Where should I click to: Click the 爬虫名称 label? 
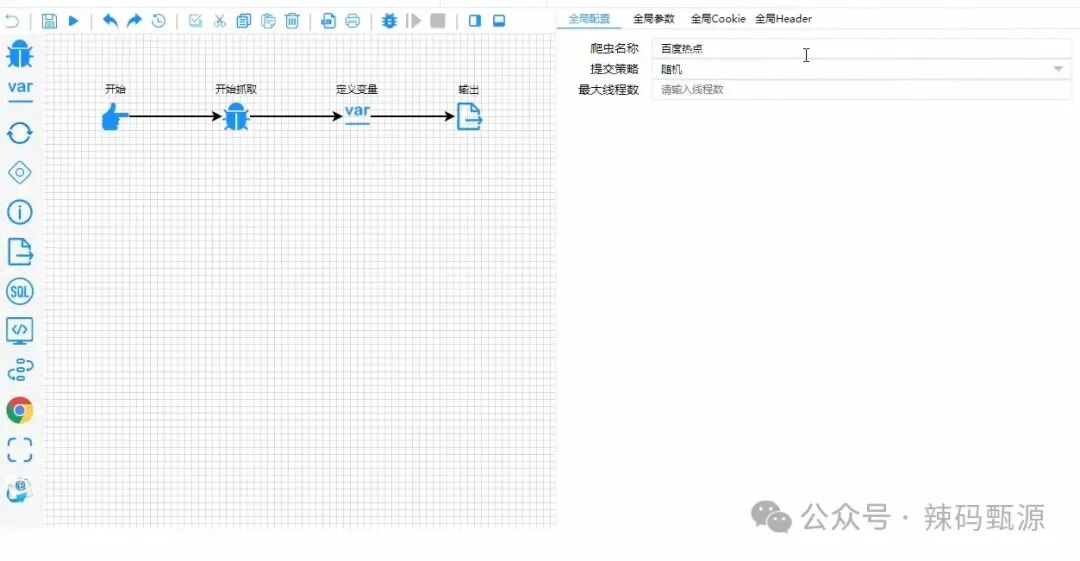pos(614,48)
